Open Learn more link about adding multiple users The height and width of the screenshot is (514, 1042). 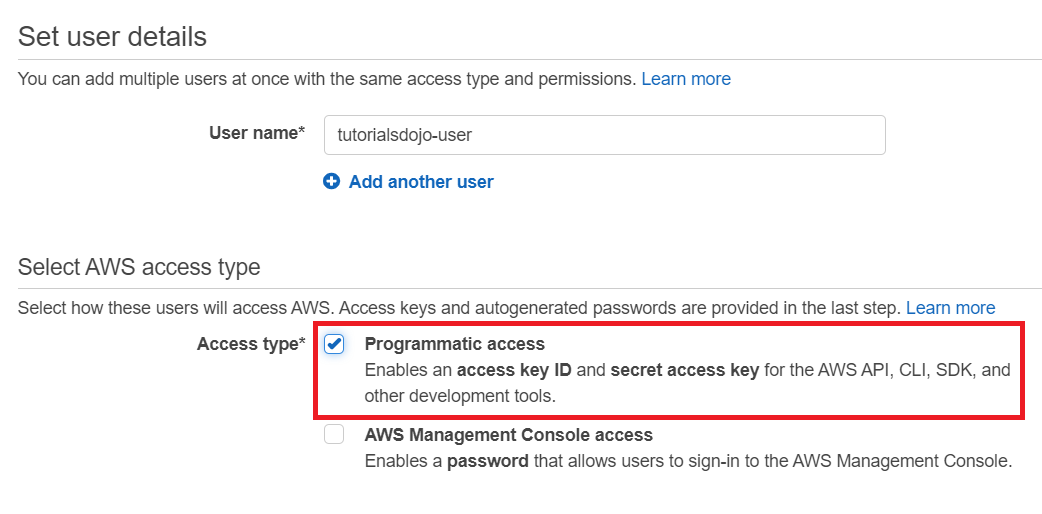coord(686,79)
